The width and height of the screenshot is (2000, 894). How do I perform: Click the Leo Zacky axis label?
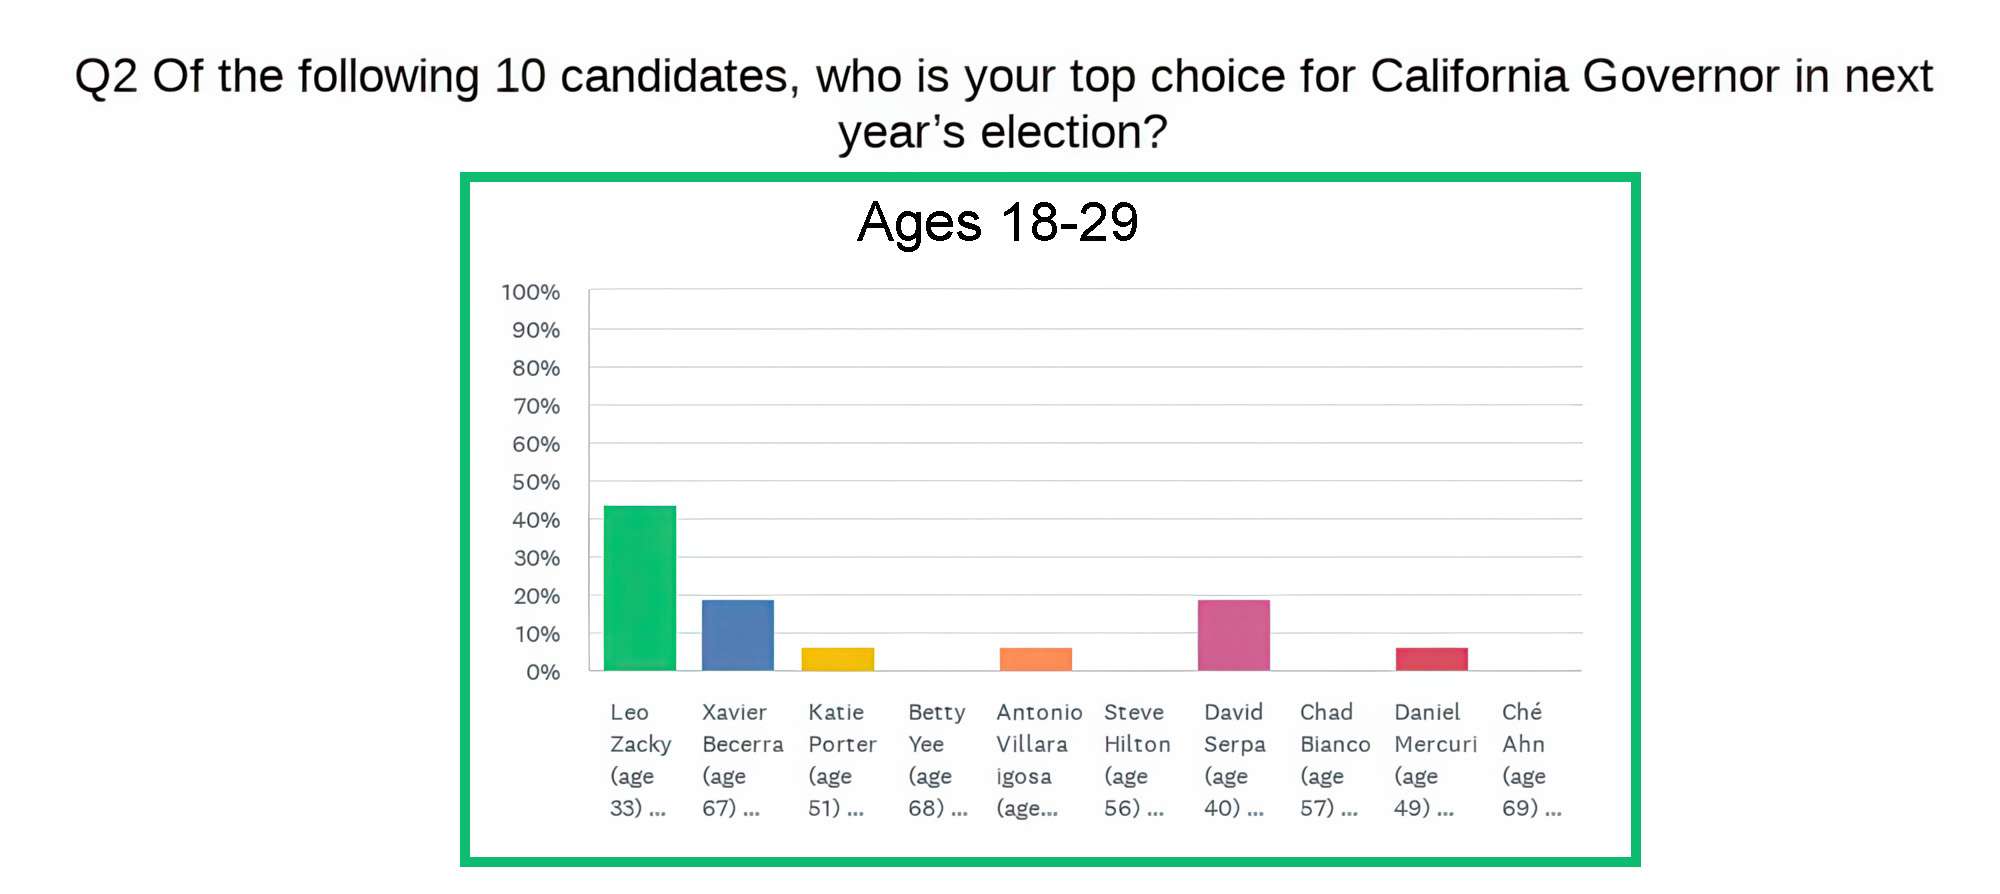(640, 760)
